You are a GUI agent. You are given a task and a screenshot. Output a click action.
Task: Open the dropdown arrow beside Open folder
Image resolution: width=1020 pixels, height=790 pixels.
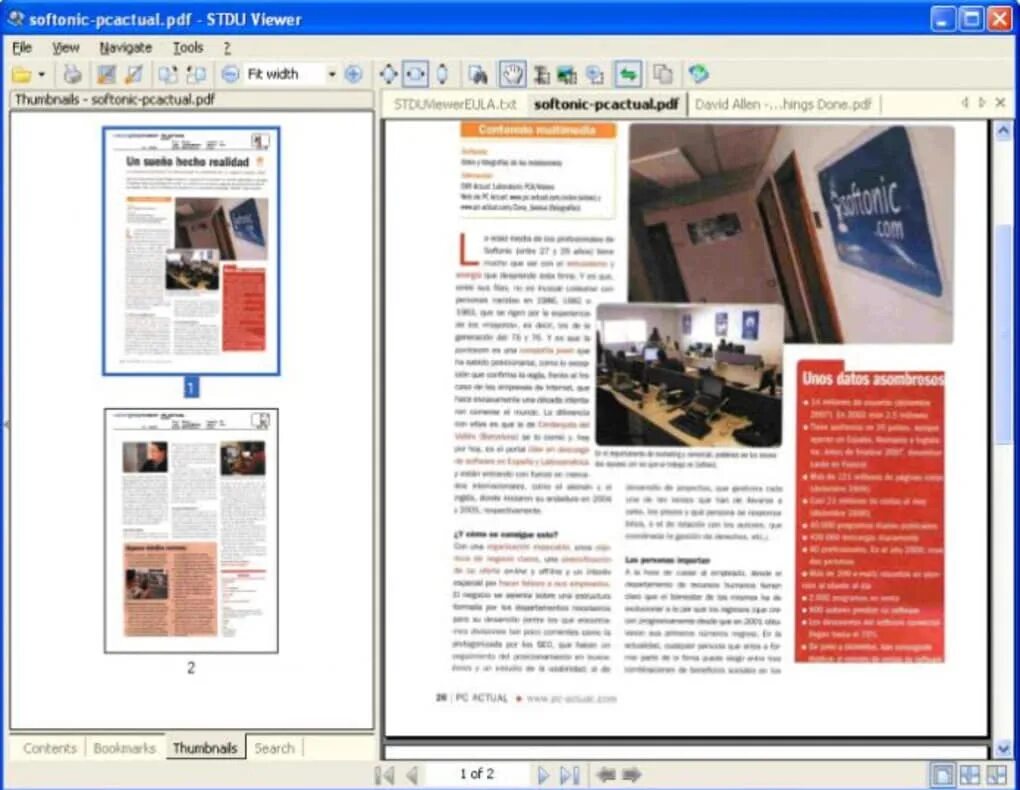pos(42,75)
